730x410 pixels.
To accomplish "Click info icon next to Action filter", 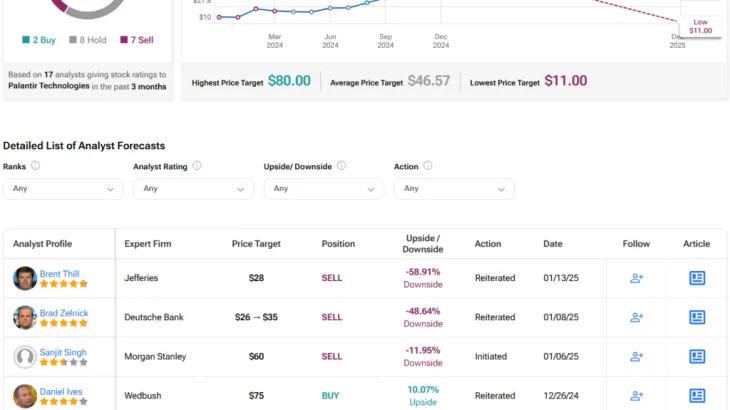I will pyautogui.click(x=427, y=166).
